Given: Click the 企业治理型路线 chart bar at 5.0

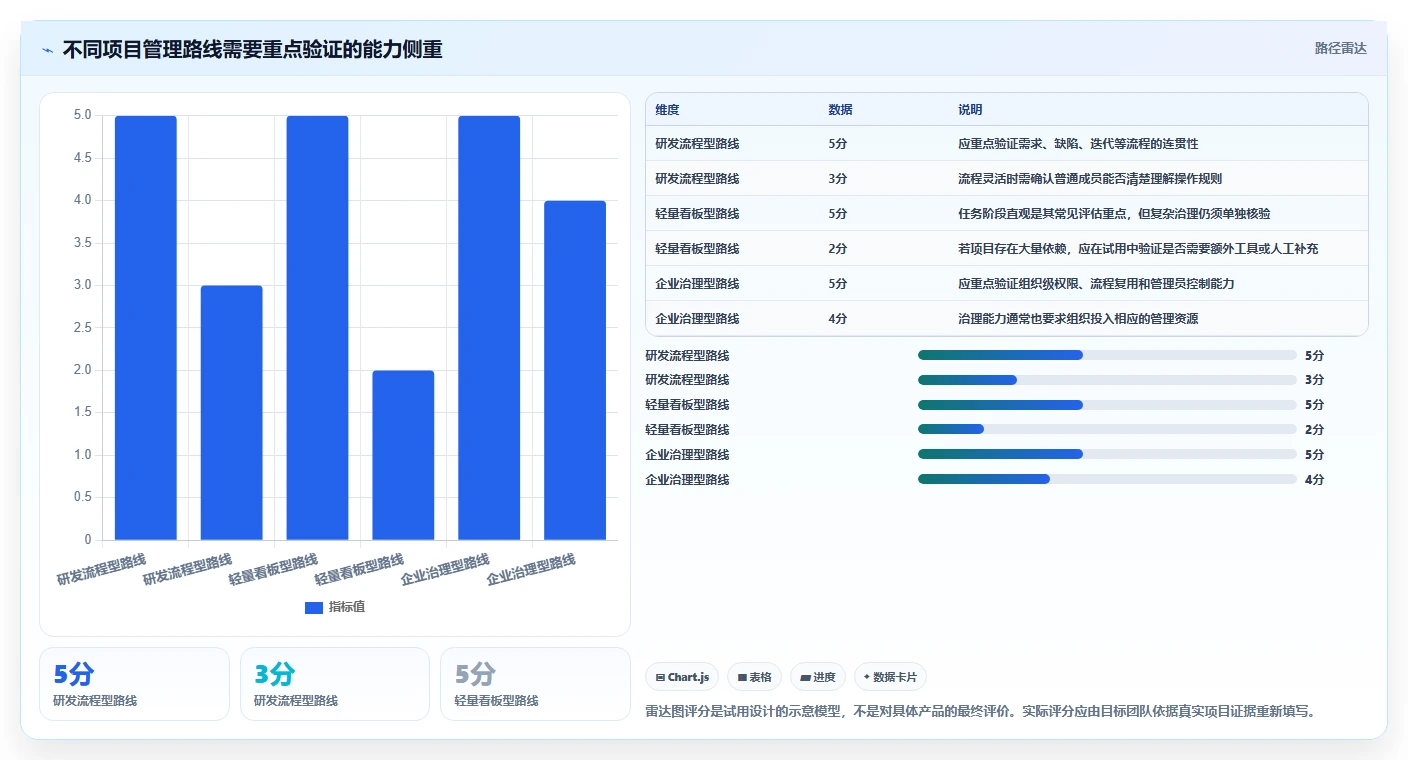Looking at the screenshot, I should click(489, 328).
